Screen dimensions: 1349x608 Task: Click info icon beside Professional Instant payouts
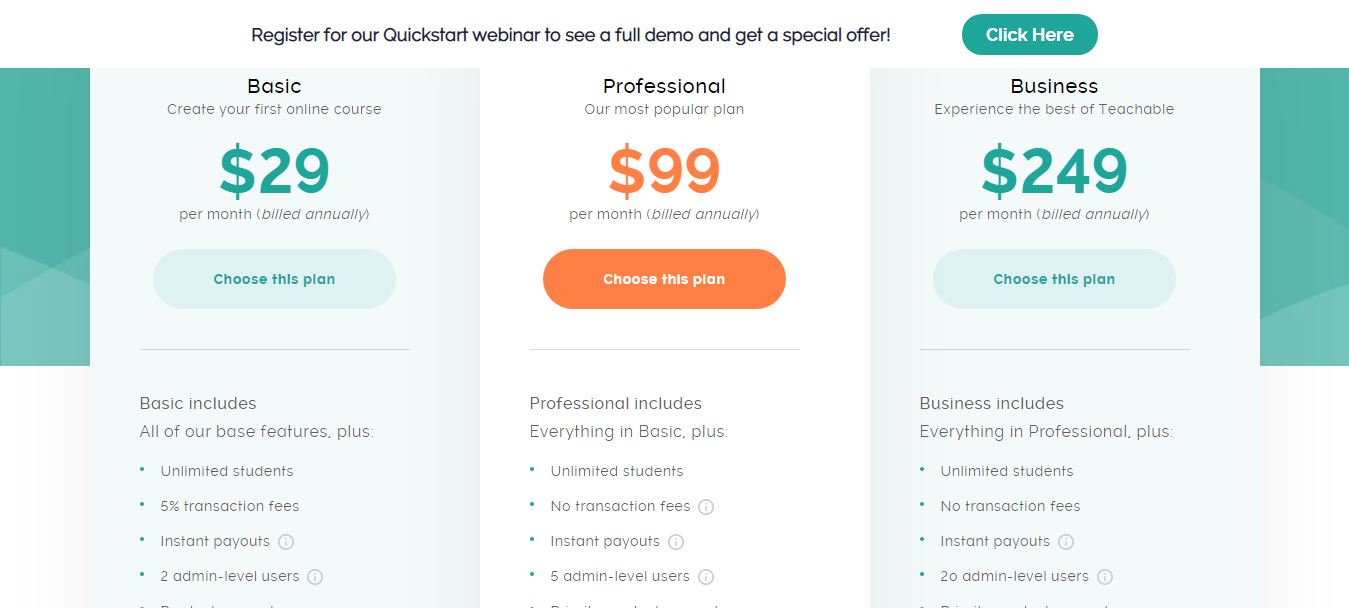[676, 542]
